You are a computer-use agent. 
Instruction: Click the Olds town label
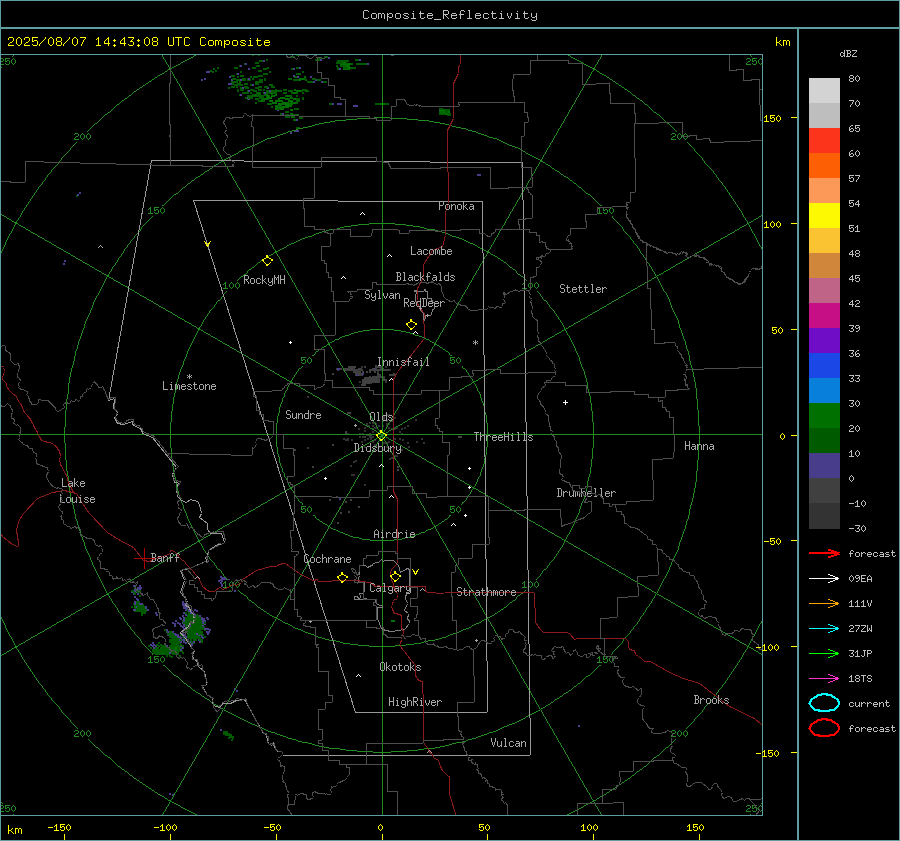tap(381, 417)
